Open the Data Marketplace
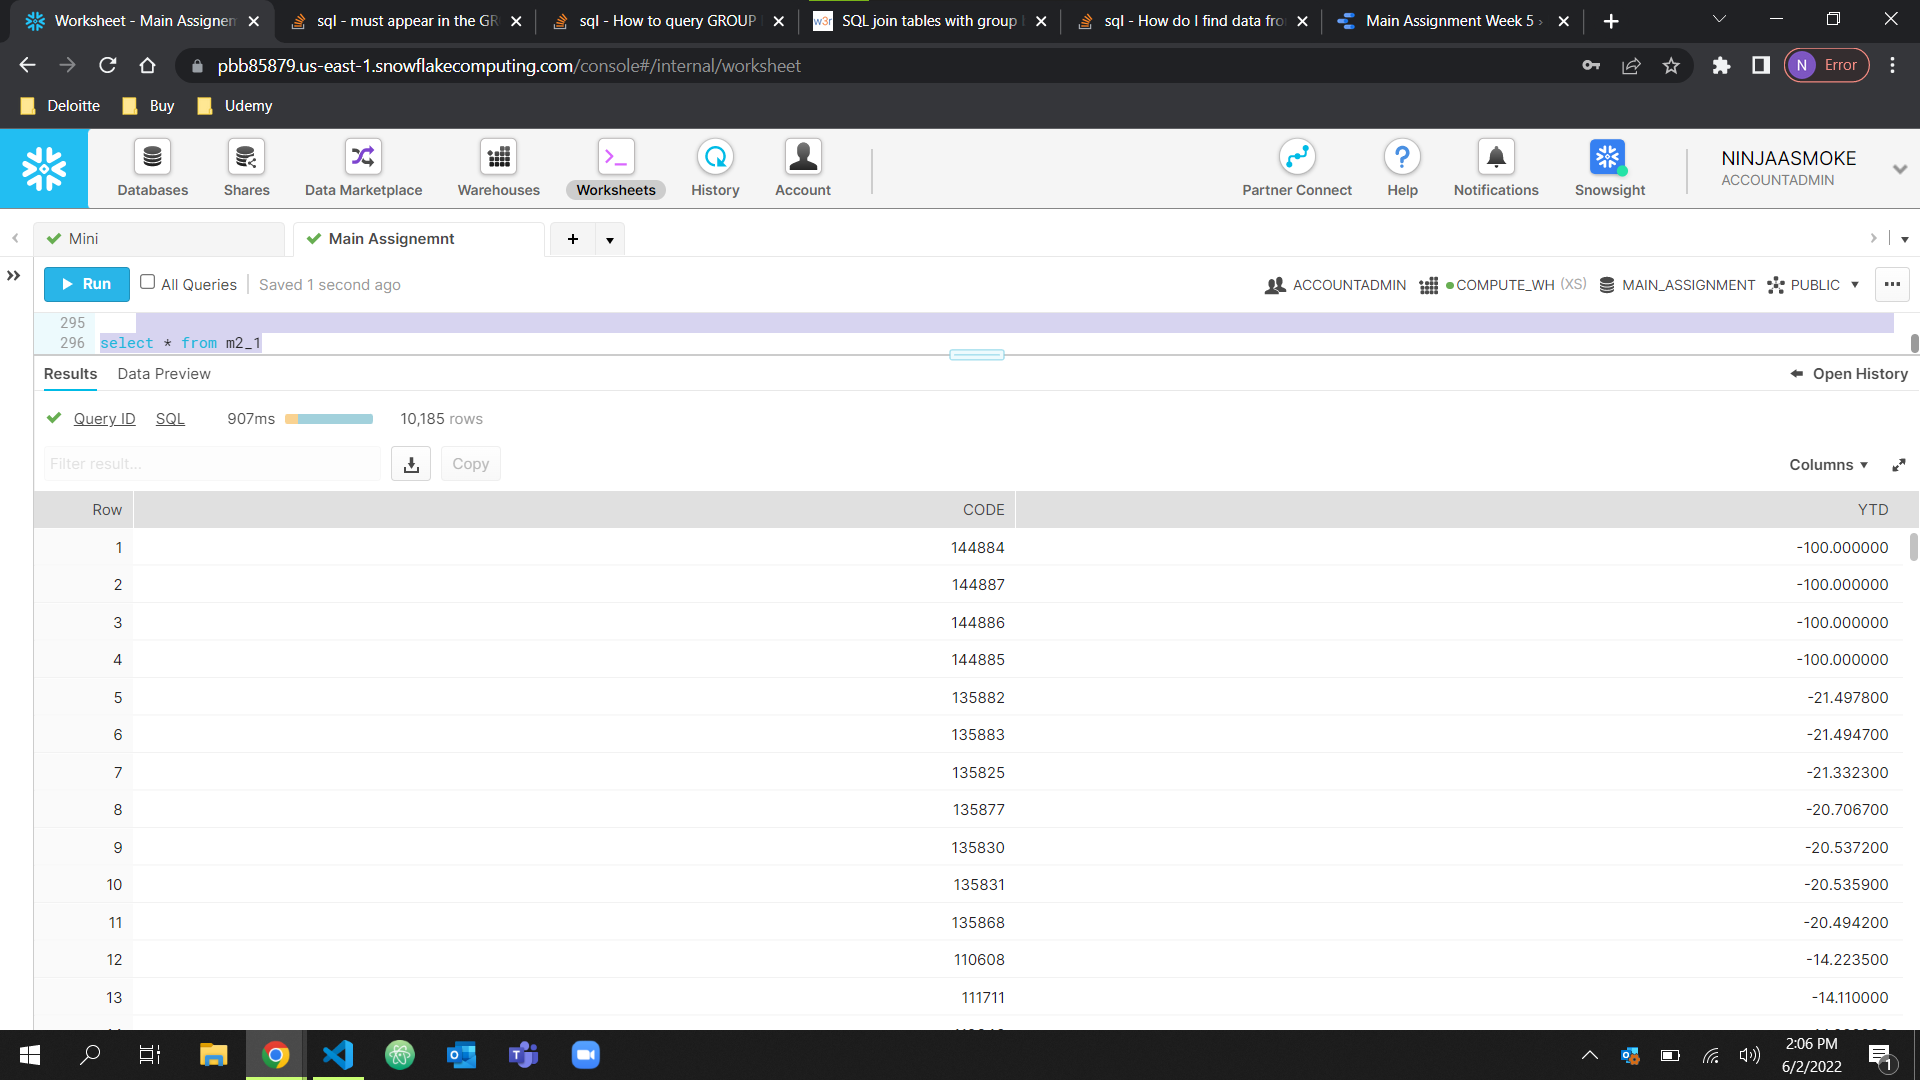The width and height of the screenshot is (1920, 1080). point(362,168)
